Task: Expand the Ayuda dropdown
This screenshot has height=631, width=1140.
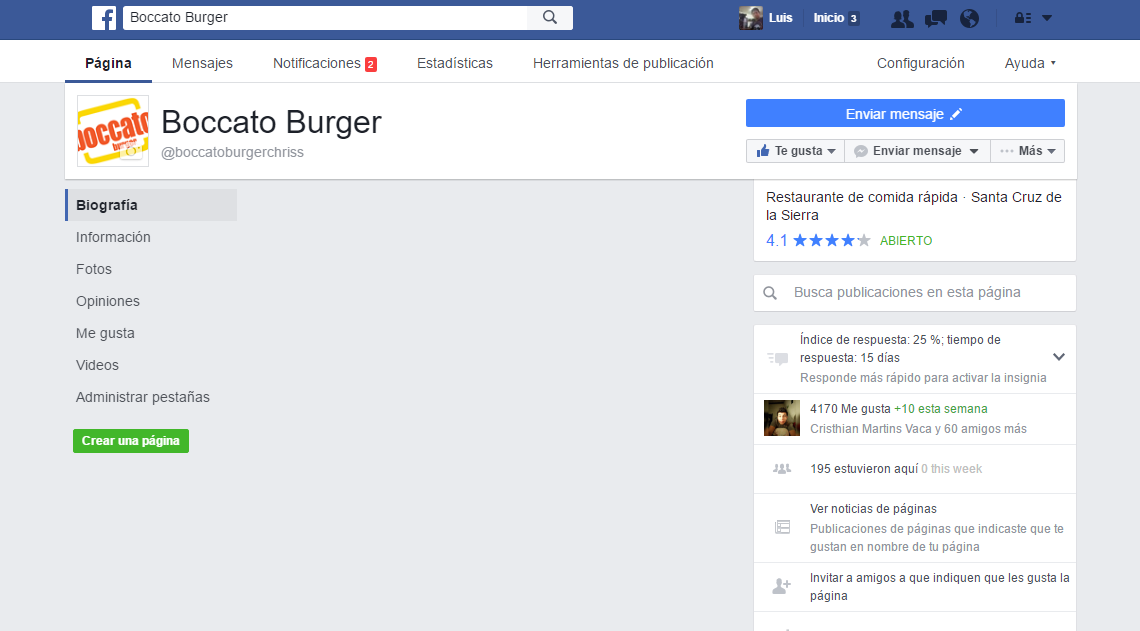Action: click(x=1029, y=63)
